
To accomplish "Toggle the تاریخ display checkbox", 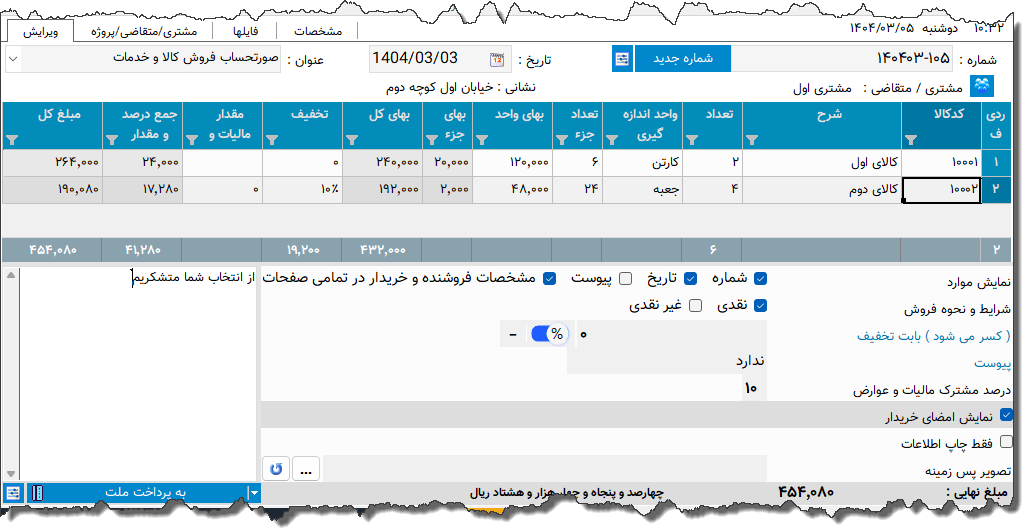I will [x=690, y=279].
